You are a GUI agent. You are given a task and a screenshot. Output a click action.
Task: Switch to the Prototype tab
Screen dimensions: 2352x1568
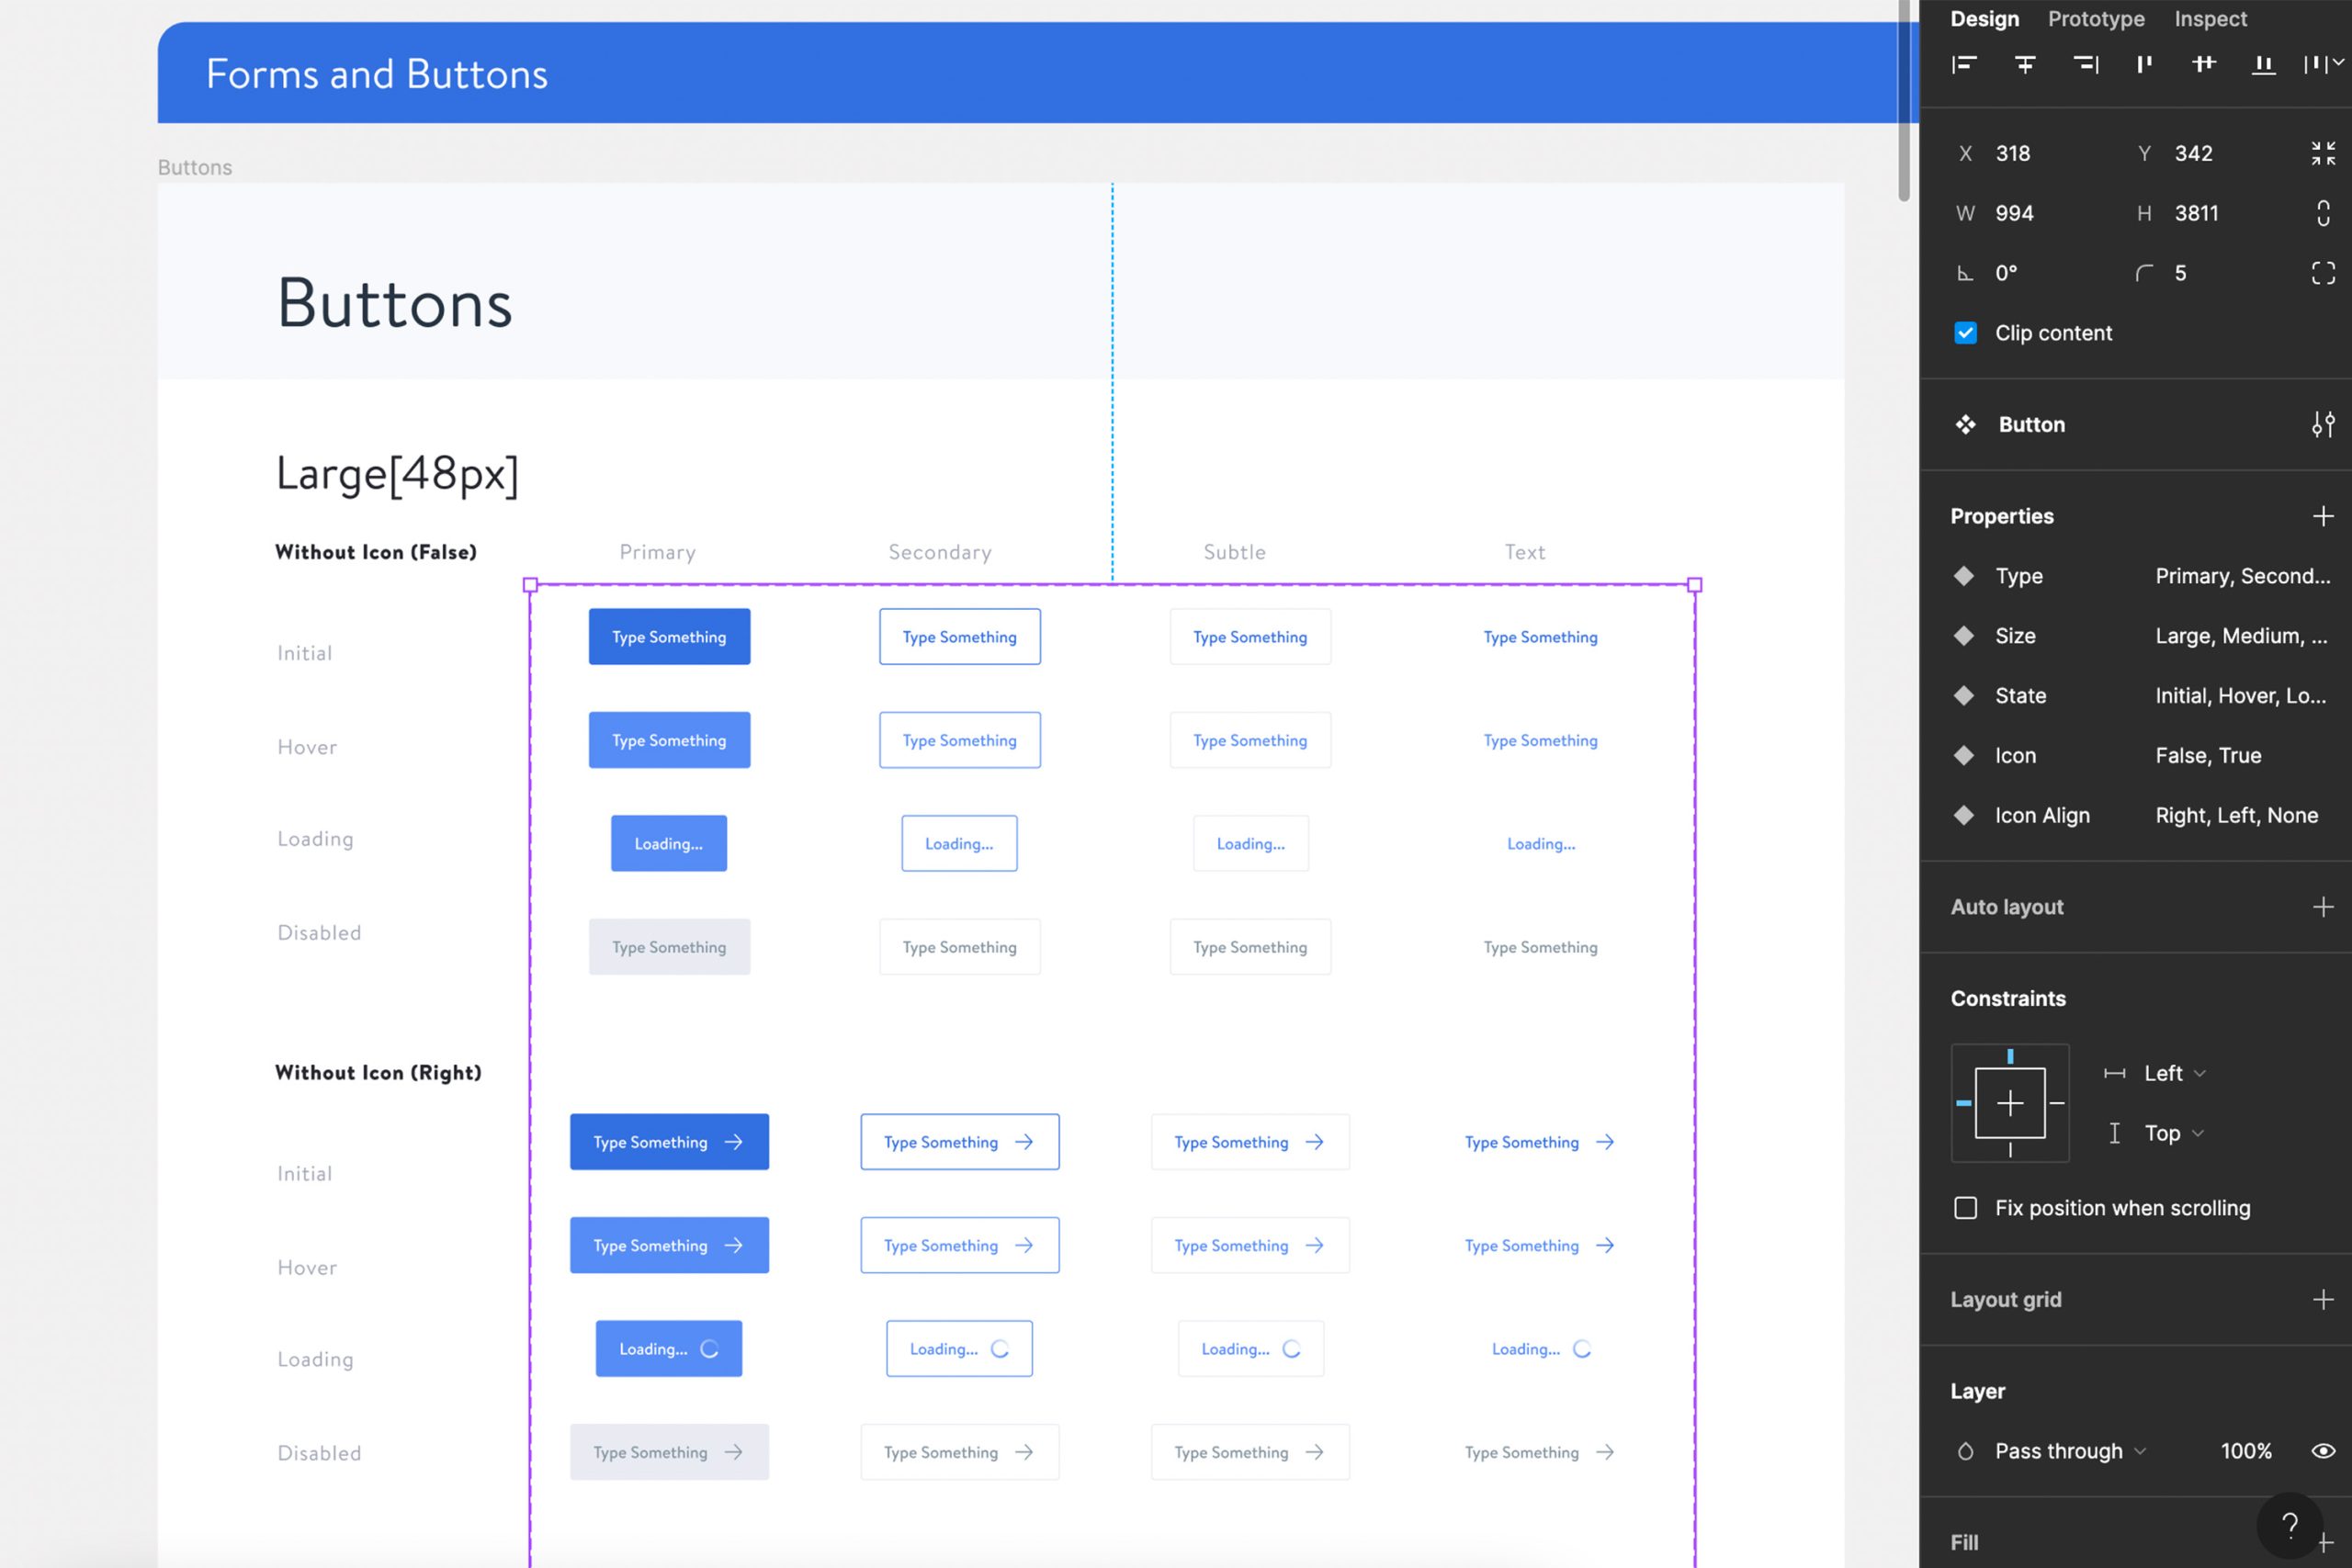point(2096,19)
